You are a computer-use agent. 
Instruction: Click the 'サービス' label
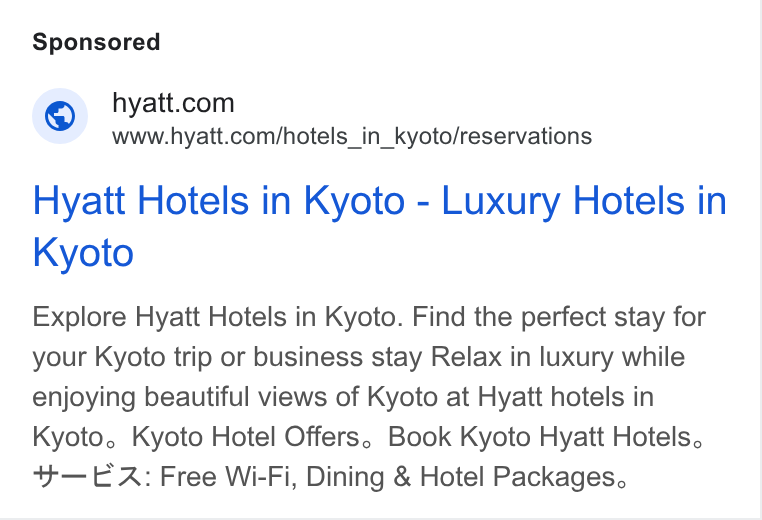(88, 476)
